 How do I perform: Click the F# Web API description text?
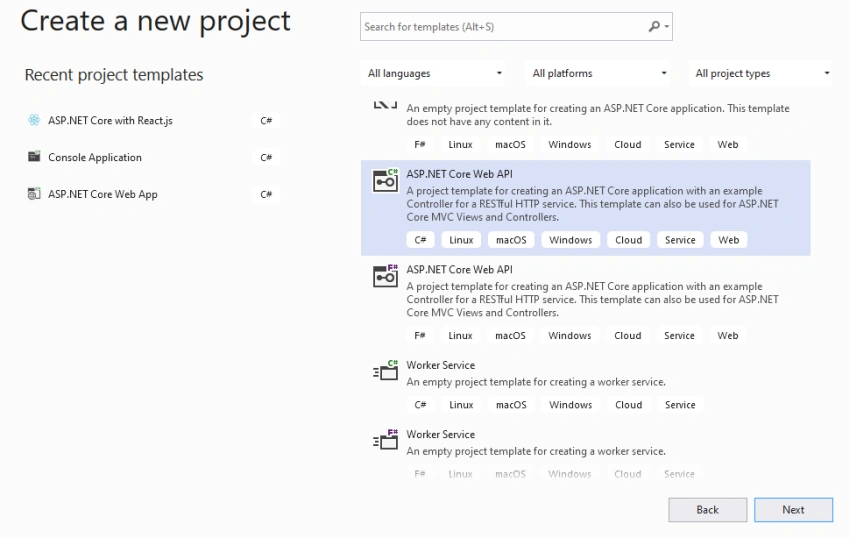(593, 299)
